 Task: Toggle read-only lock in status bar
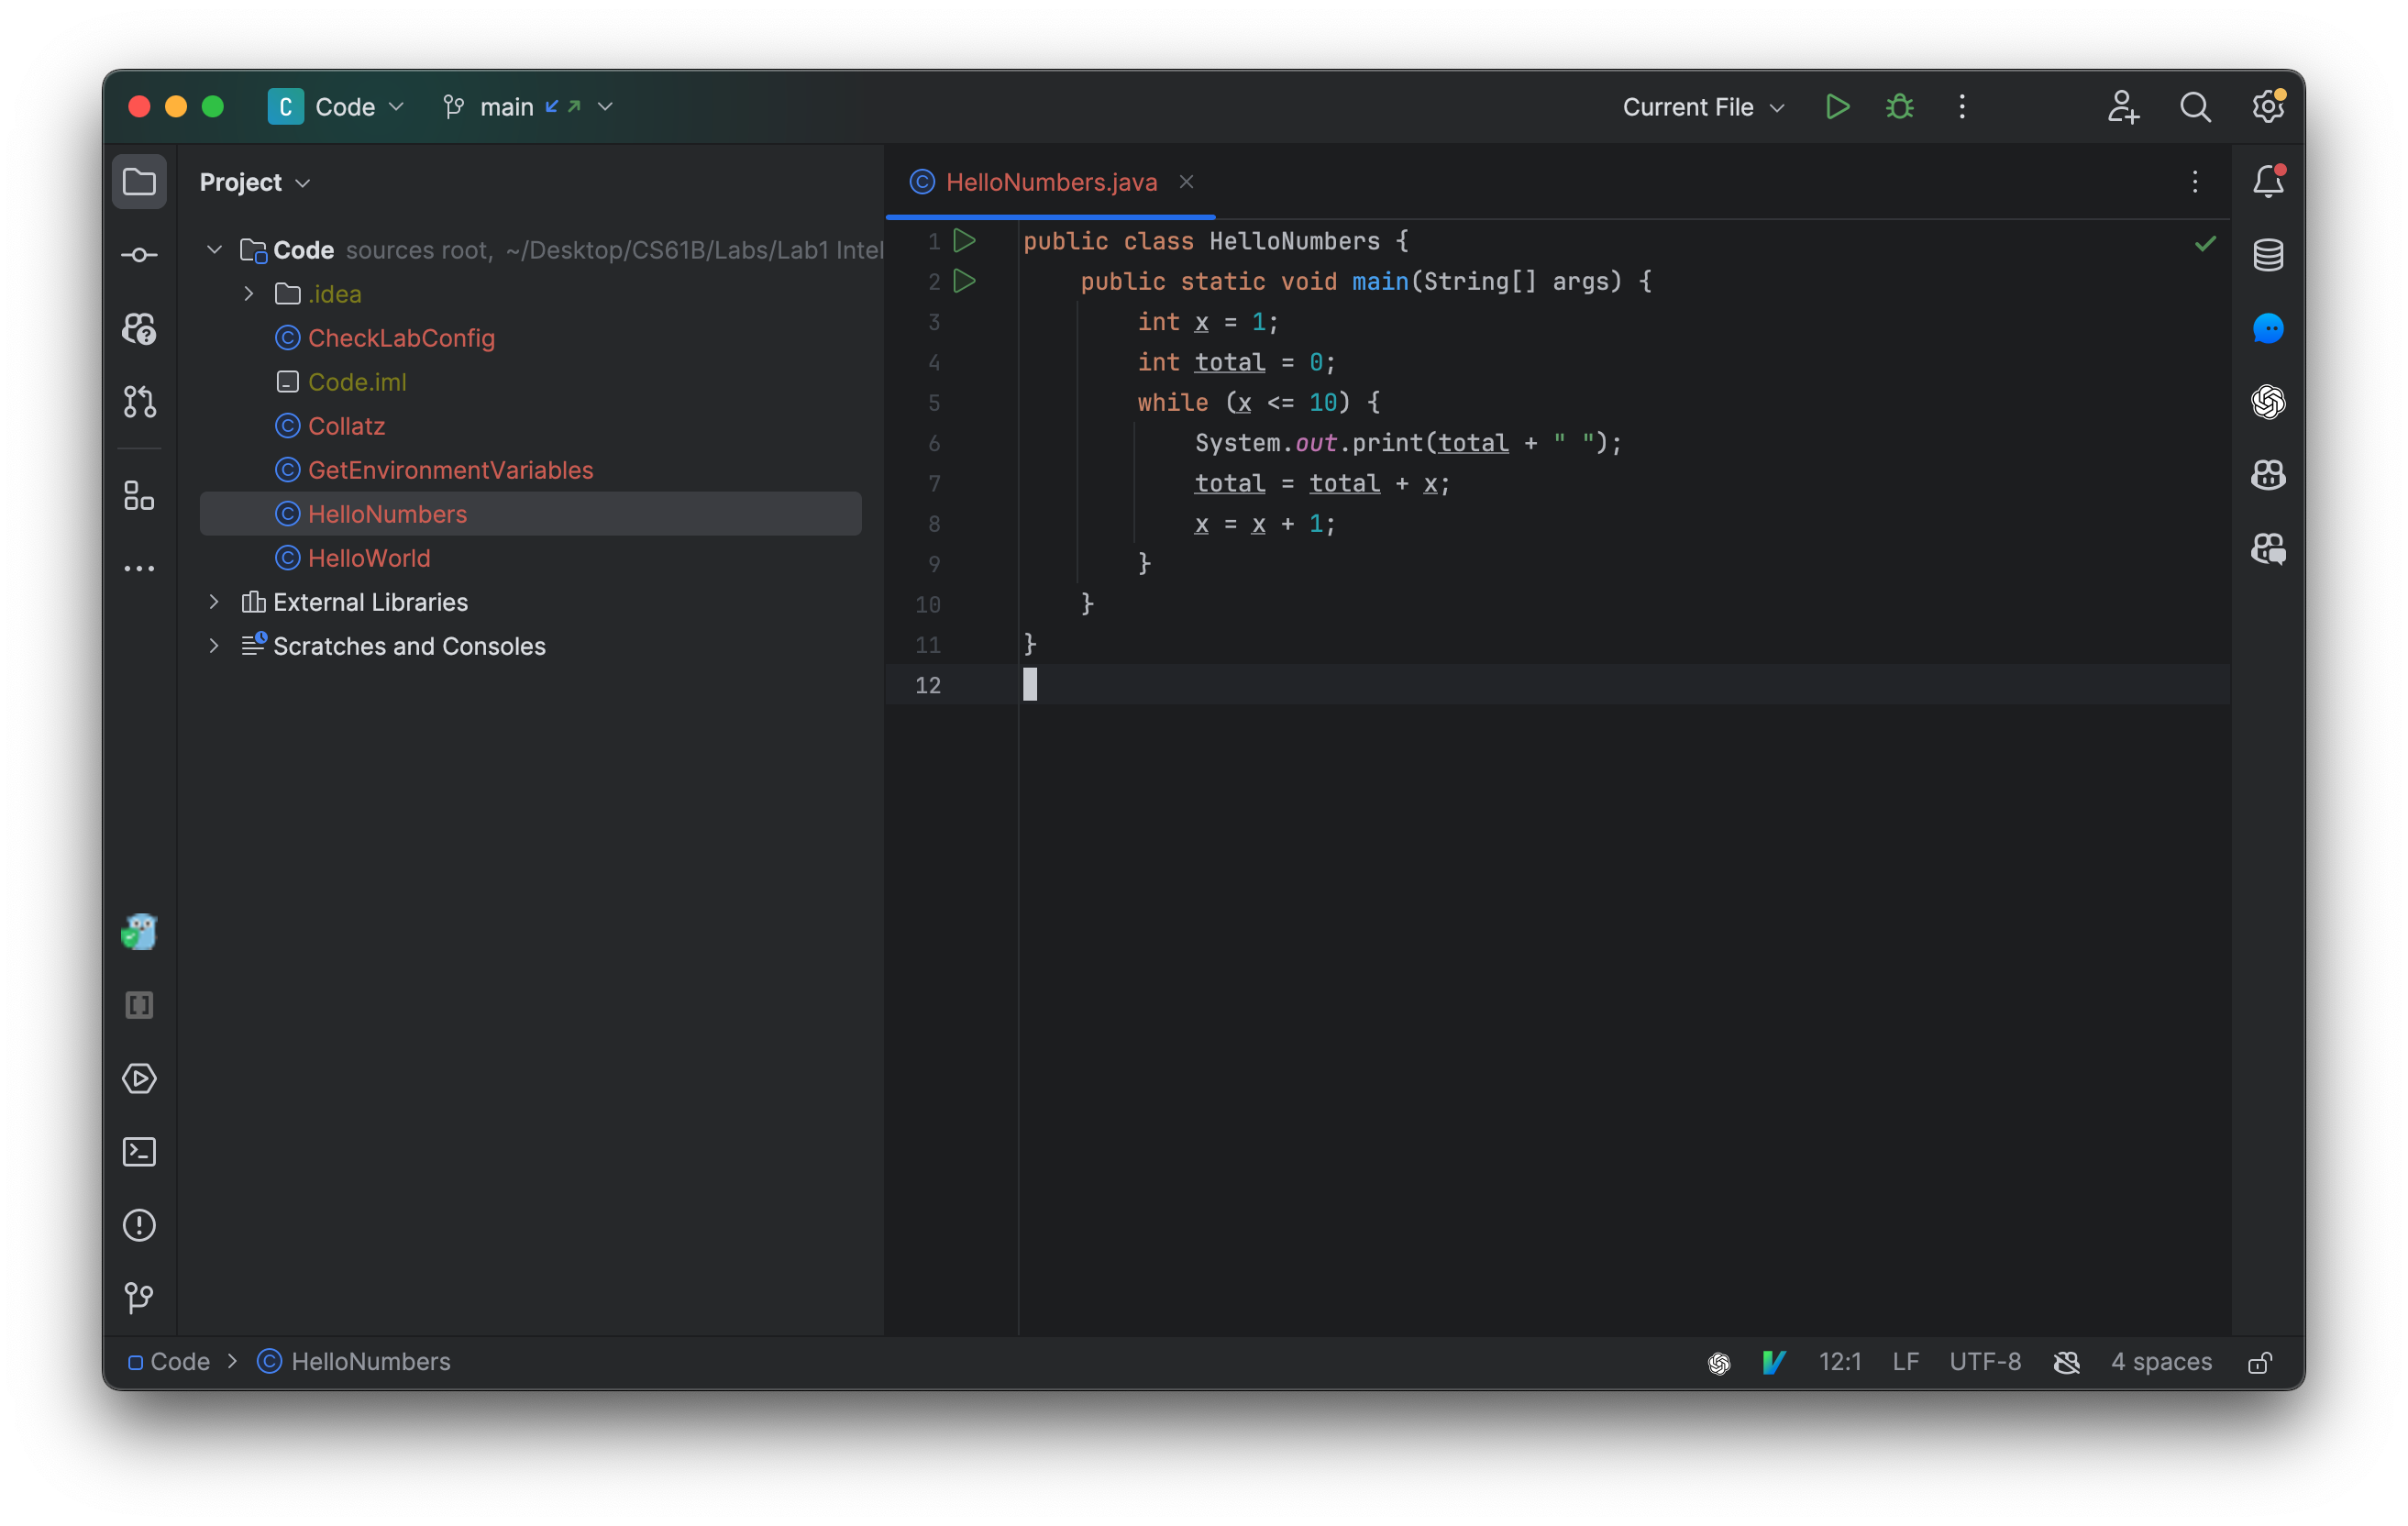2260,1363
